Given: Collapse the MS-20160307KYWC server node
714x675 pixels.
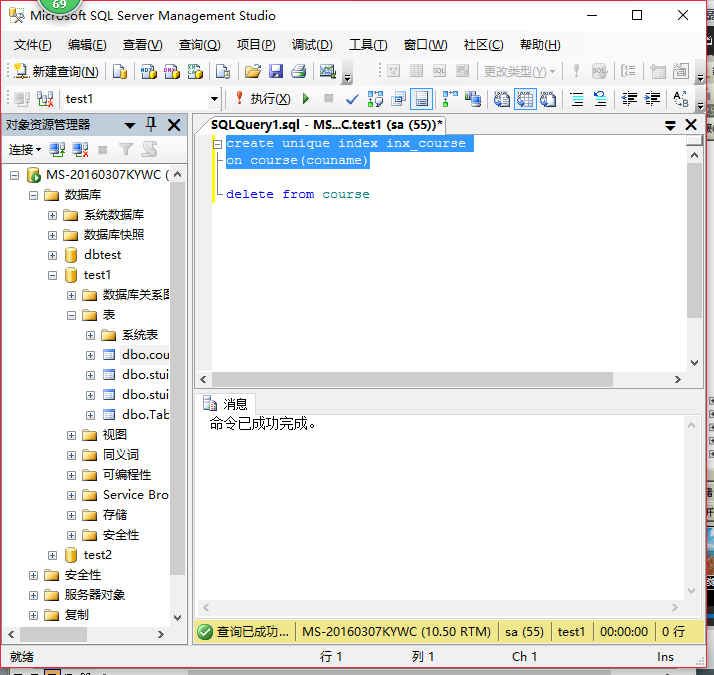Looking at the screenshot, I should (x=15, y=175).
